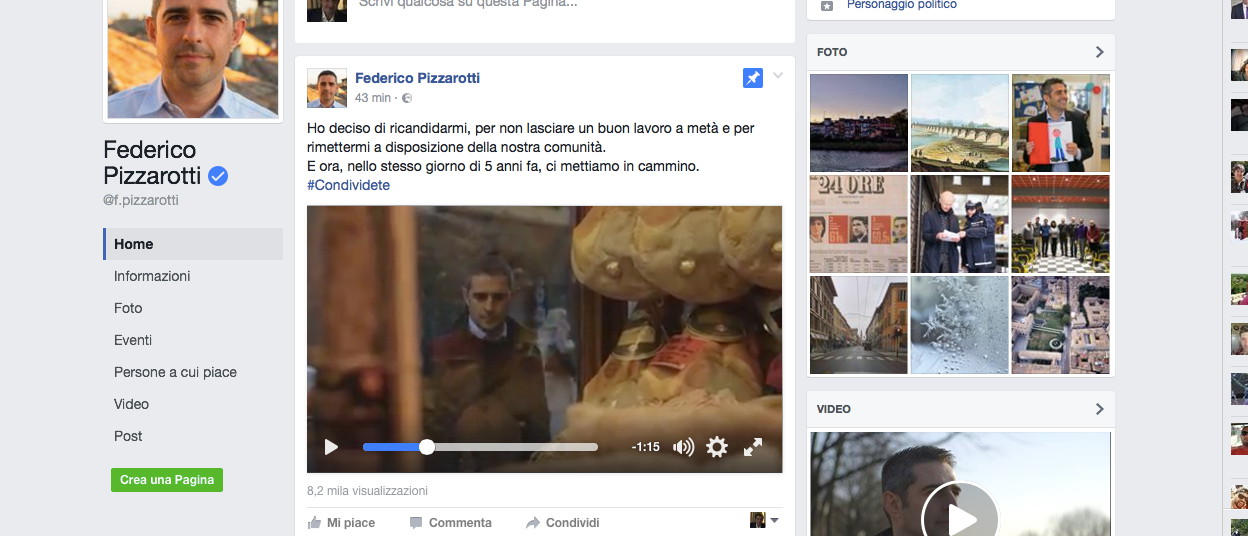1248x536 pixels.
Task: Open the frost crystals photo thumbnail
Action: (960, 325)
